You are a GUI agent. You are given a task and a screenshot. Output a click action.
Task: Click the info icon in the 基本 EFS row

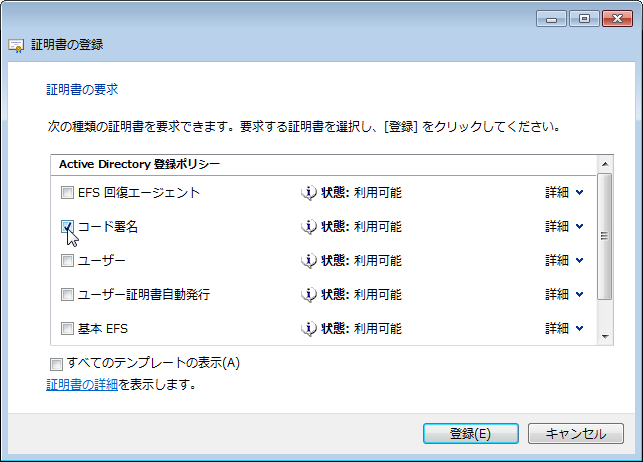(x=309, y=328)
